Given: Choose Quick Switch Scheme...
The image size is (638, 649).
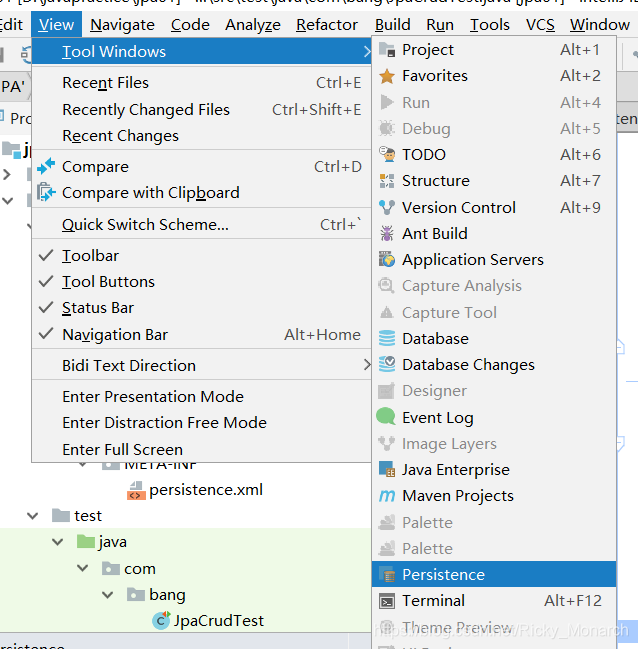Looking at the screenshot, I should pos(201,225).
